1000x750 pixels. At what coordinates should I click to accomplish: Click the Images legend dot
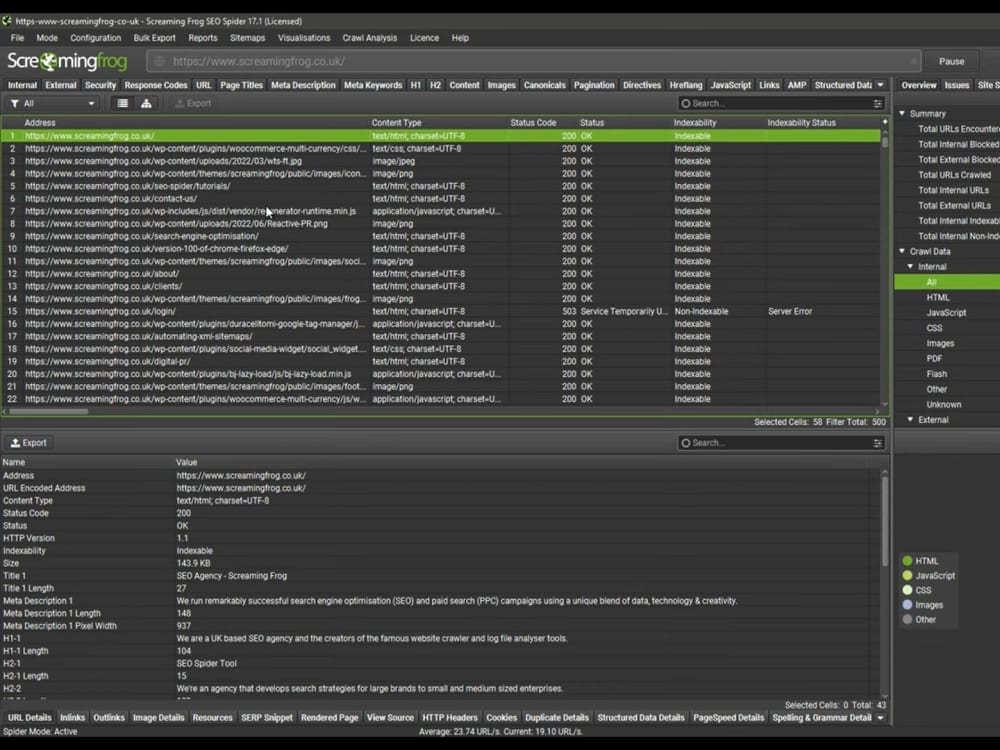(x=907, y=605)
